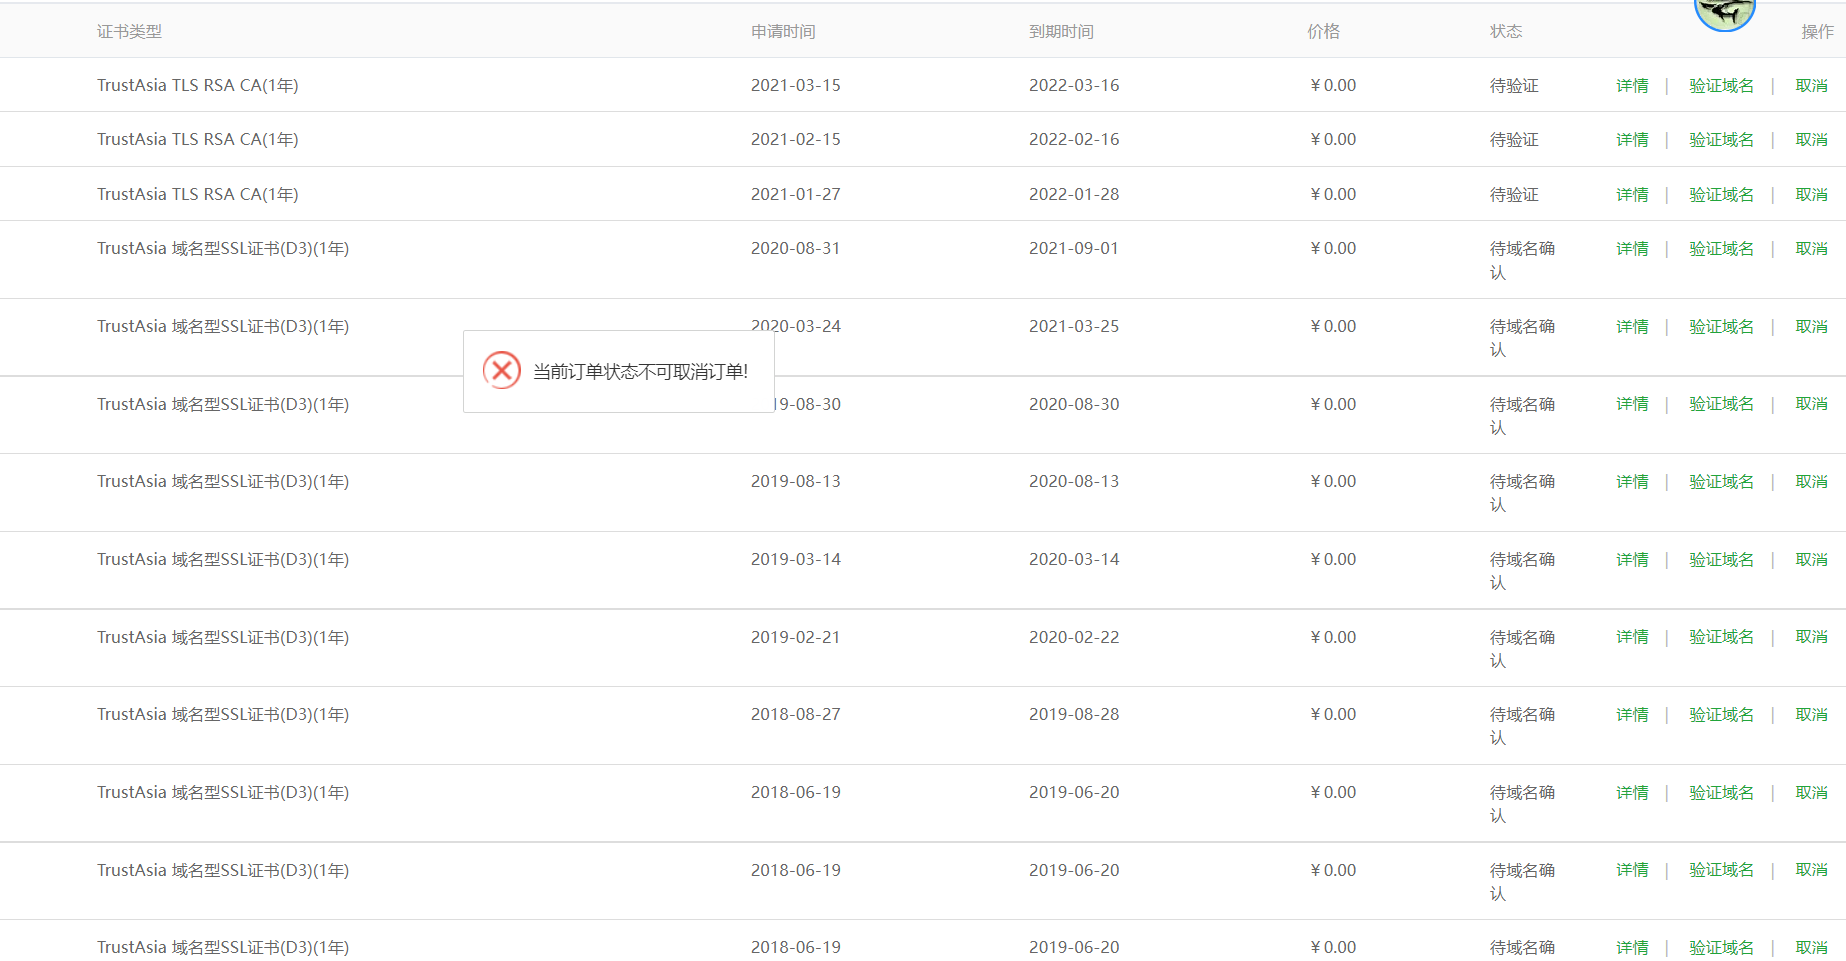Screen dimensions: 1846x961
Task: Click 验证域名 in the 2019-03-14 row
Action: coord(1721,560)
